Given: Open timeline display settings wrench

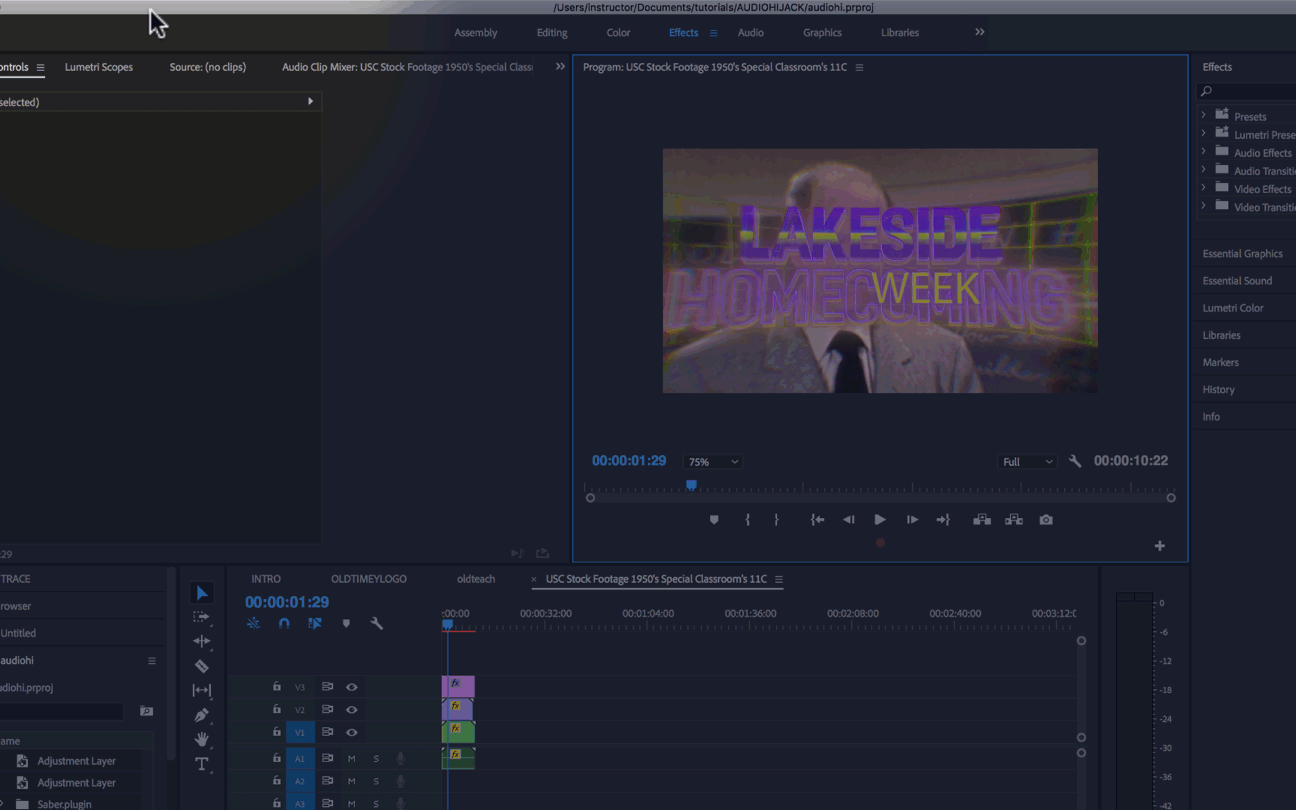Looking at the screenshot, I should point(376,623).
